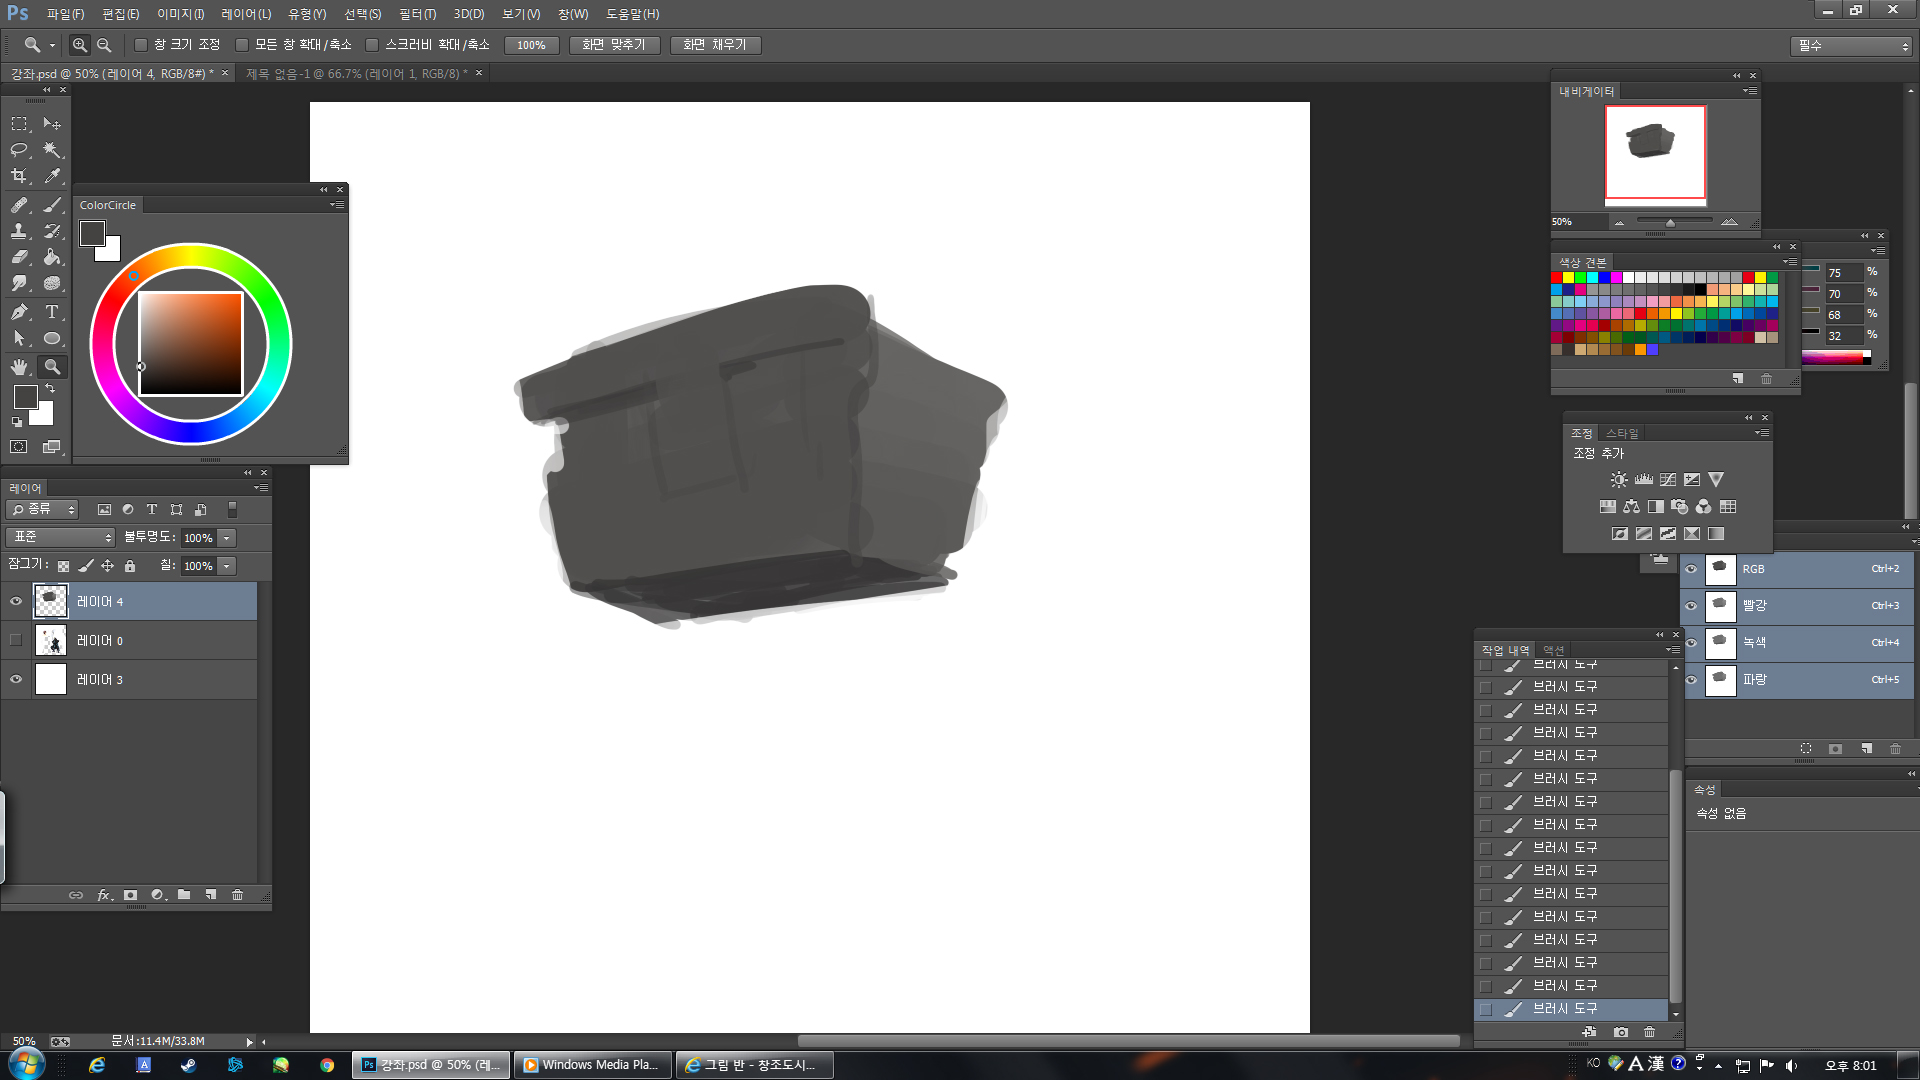1920x1080 pixels.
Task: Add layer style fx icon
Action: click(x=104, y=895)
